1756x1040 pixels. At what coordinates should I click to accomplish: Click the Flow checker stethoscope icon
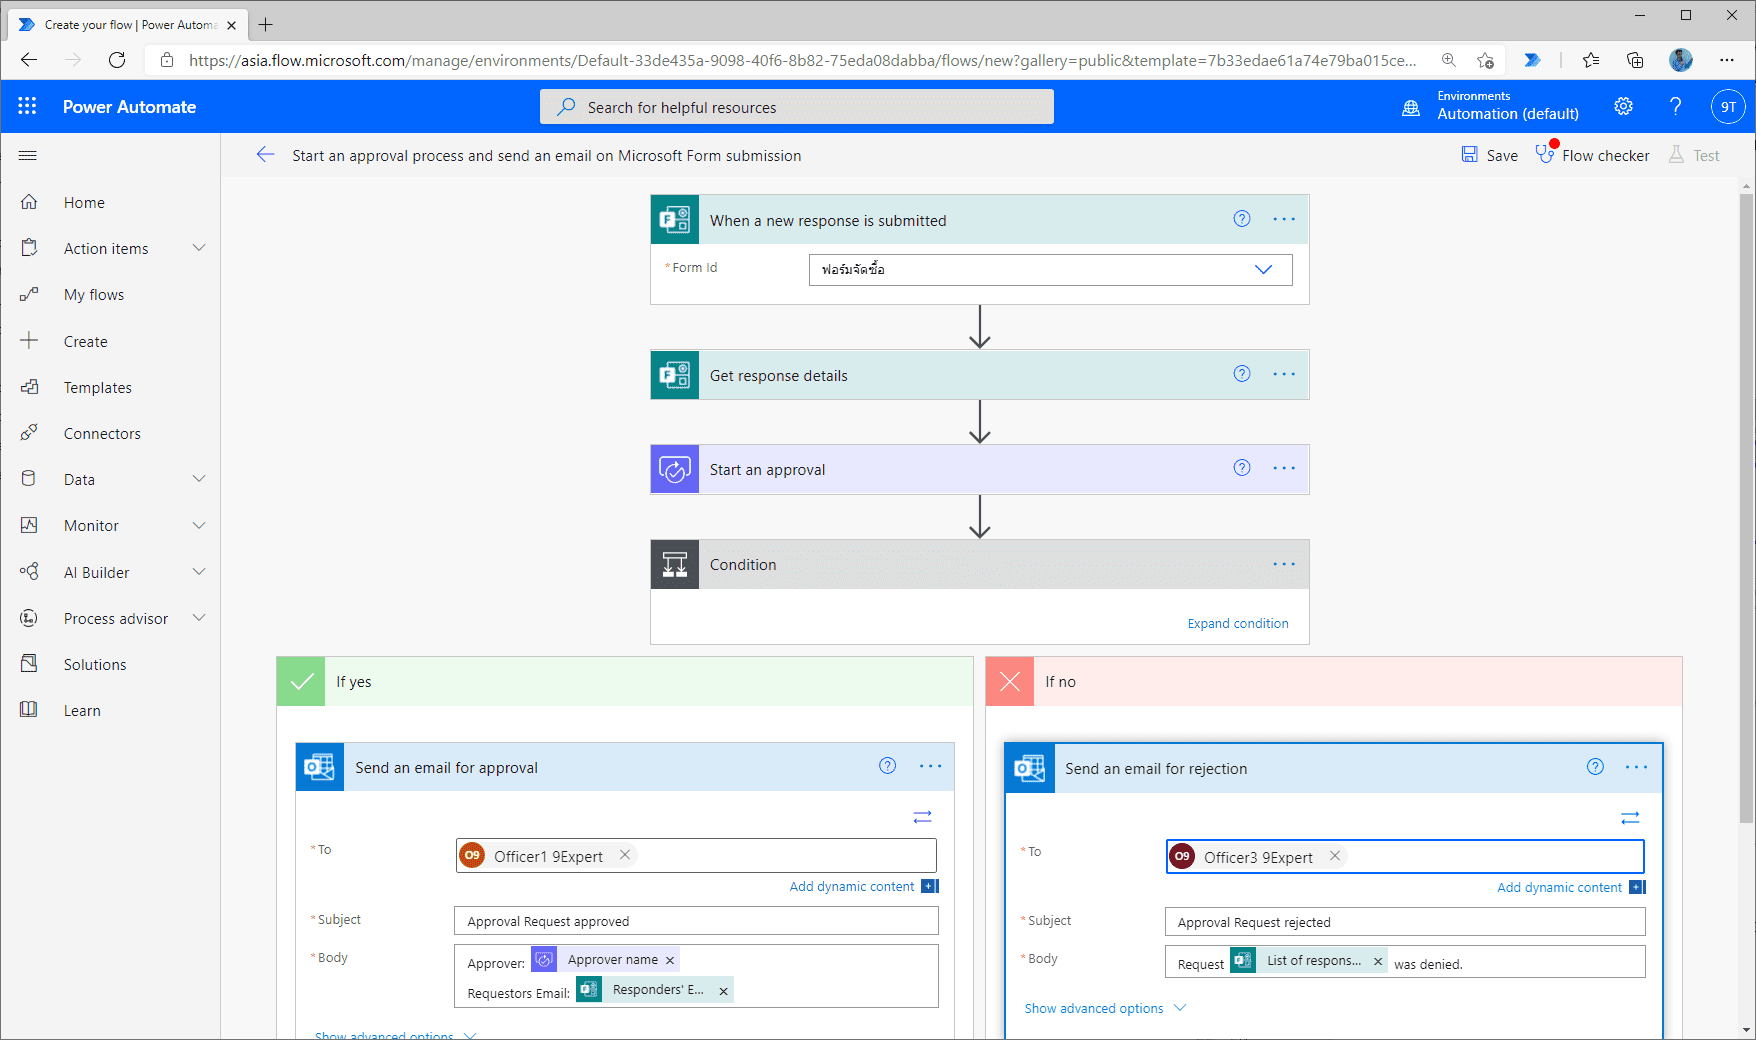[1545, 155]
